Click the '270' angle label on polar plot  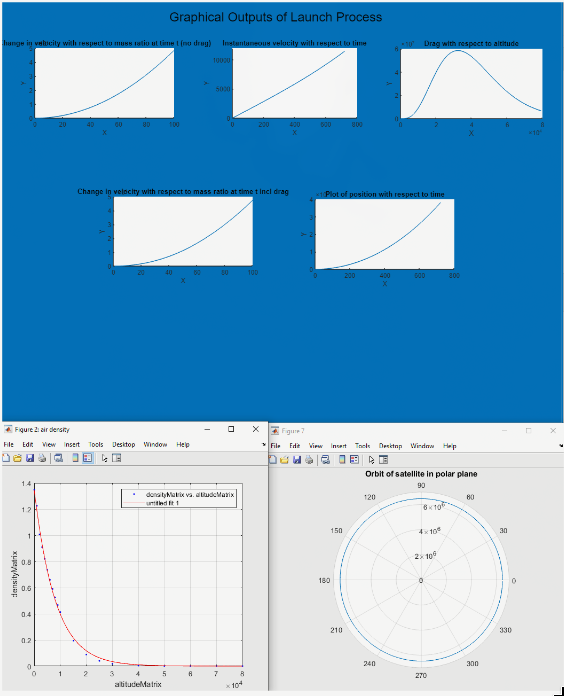coord(421,676)
